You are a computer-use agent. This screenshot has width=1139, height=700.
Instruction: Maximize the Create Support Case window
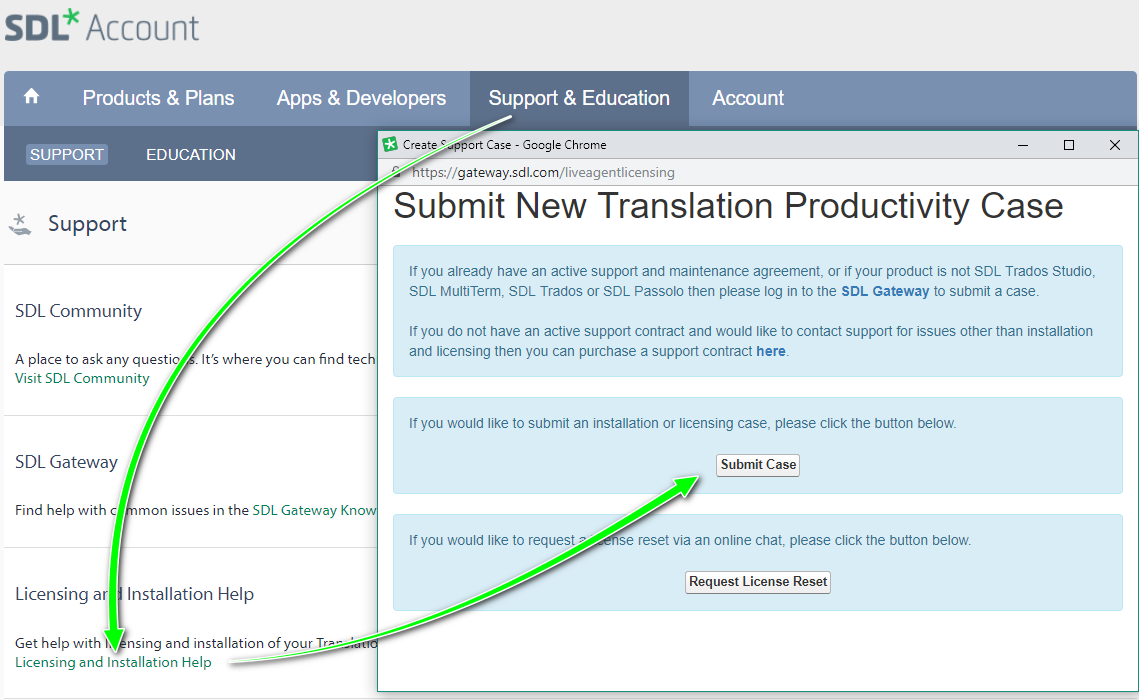[1068, 145]
